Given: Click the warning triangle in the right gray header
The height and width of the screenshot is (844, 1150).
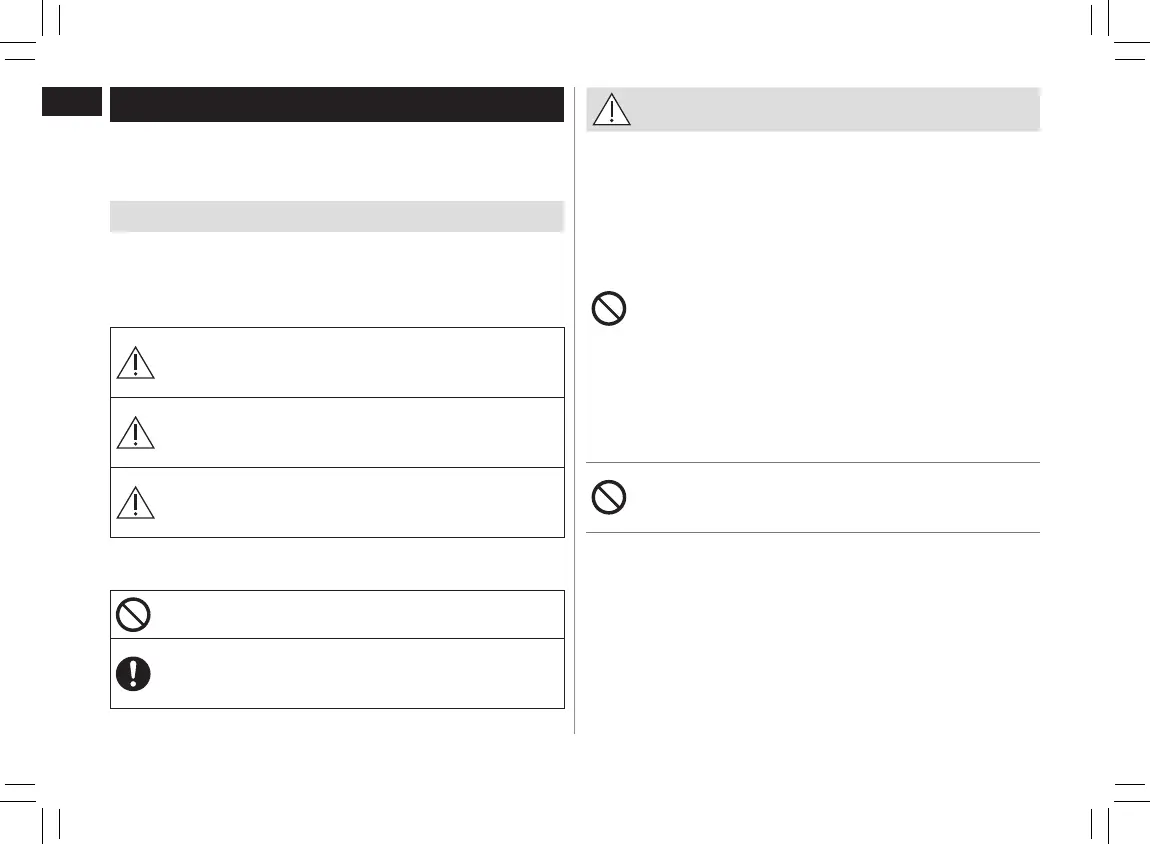Looking at the screenshot, I should tap(612, 110).
